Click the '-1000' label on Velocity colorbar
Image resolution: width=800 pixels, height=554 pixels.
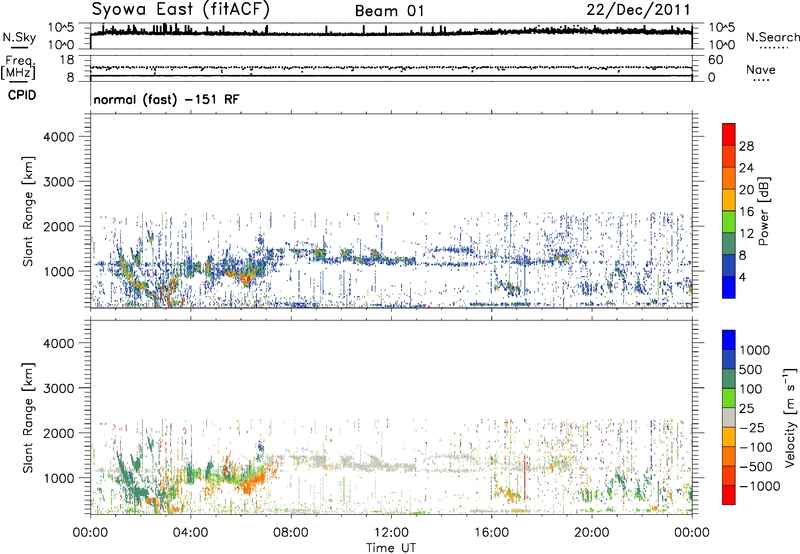pos(760,486)
